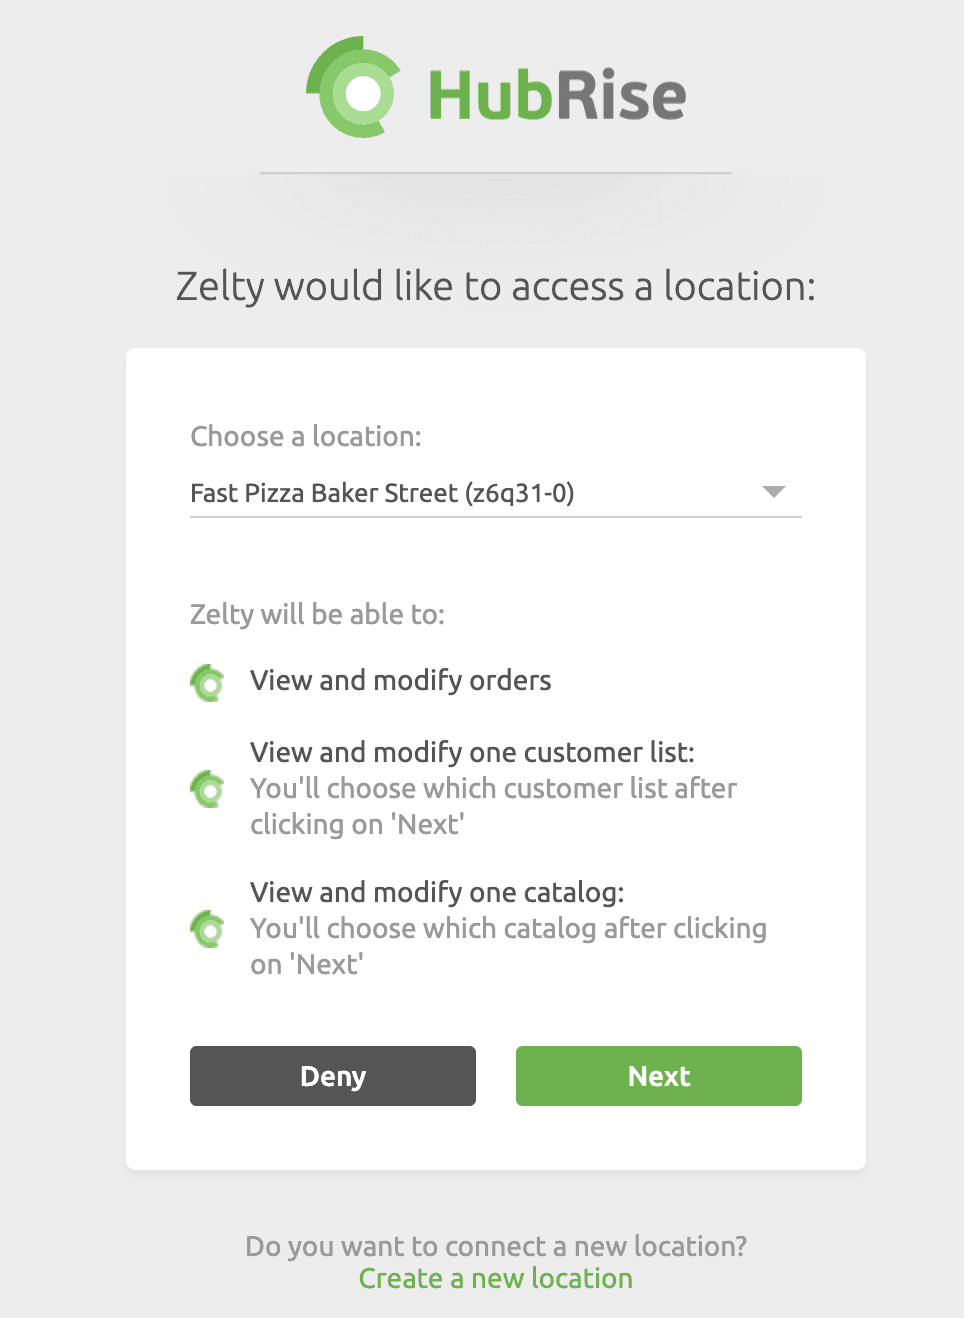Screen dimensions: 964x1318
Task: Click the 'View and modify orders' permission text
Action: pos(400,681)
